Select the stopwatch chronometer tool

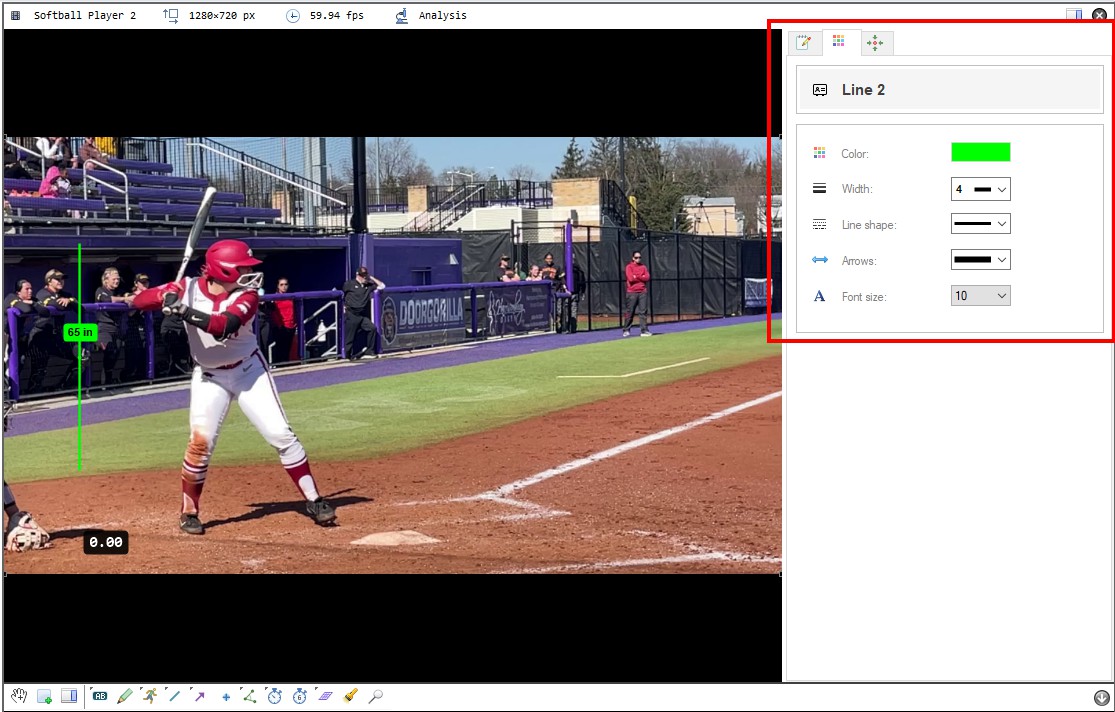tap(274, 696)
